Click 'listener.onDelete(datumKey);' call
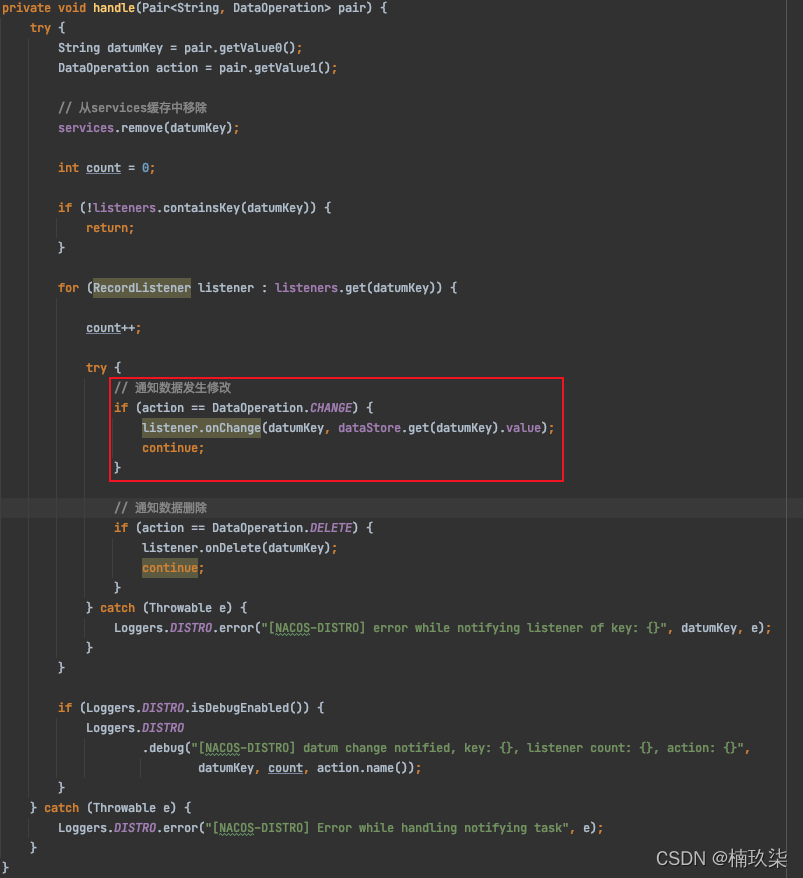This screenshot has width=803, height=878. [x=240, y=548]
